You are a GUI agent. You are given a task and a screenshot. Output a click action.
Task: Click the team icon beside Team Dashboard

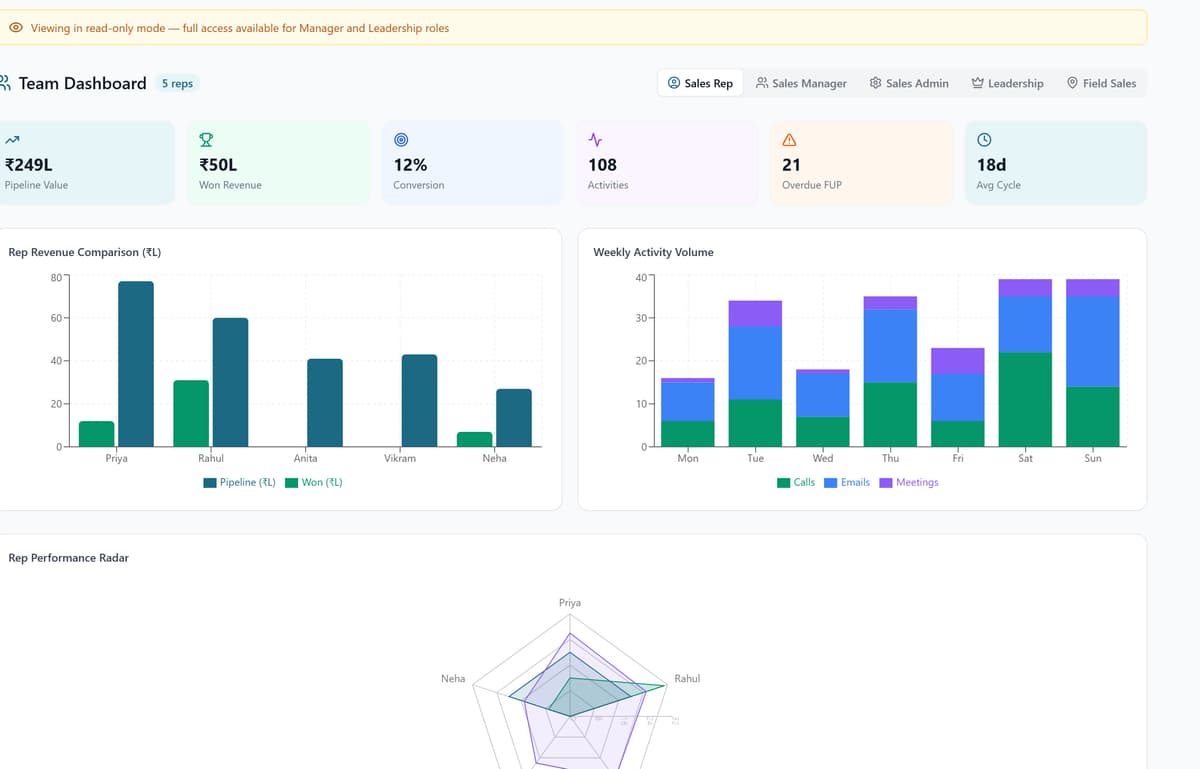tap(4, 83)
